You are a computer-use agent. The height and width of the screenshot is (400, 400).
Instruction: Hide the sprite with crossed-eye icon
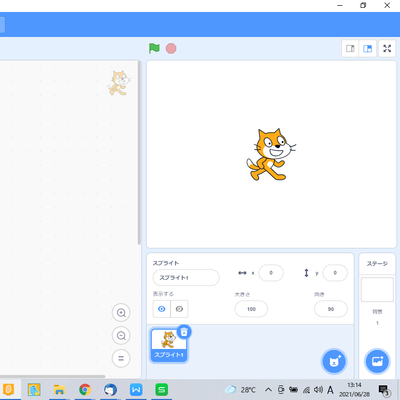pos(179,309)
